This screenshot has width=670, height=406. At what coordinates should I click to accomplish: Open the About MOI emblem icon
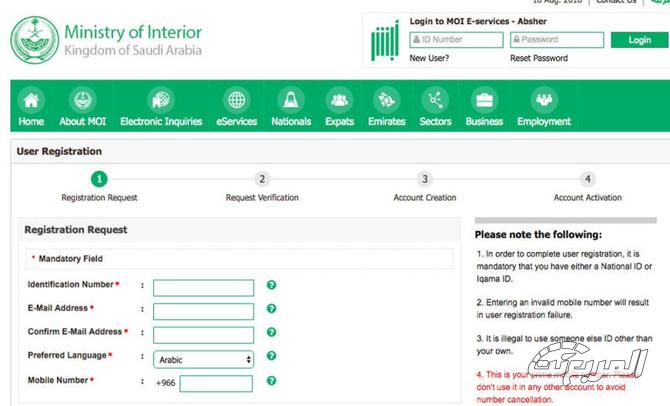(84, 100)
